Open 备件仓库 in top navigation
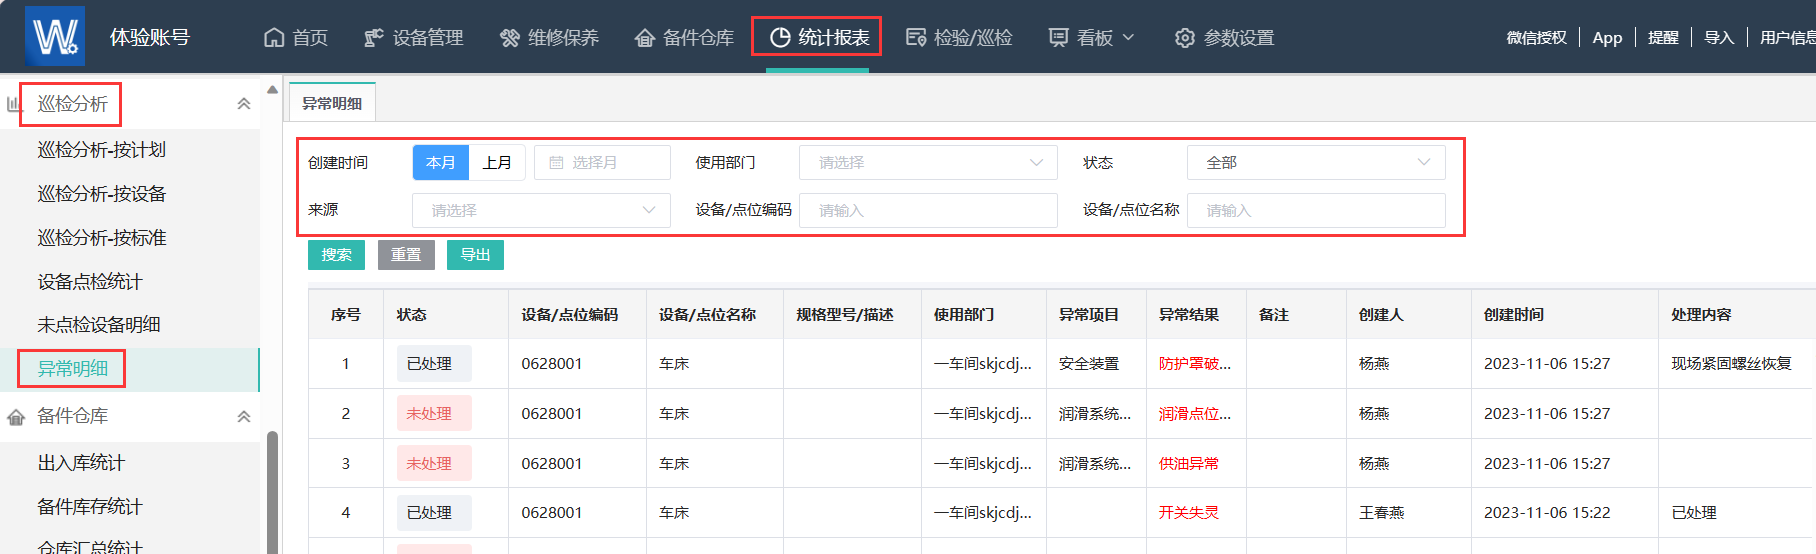This screenshot has height=554, width=1816. coord(684,38)
